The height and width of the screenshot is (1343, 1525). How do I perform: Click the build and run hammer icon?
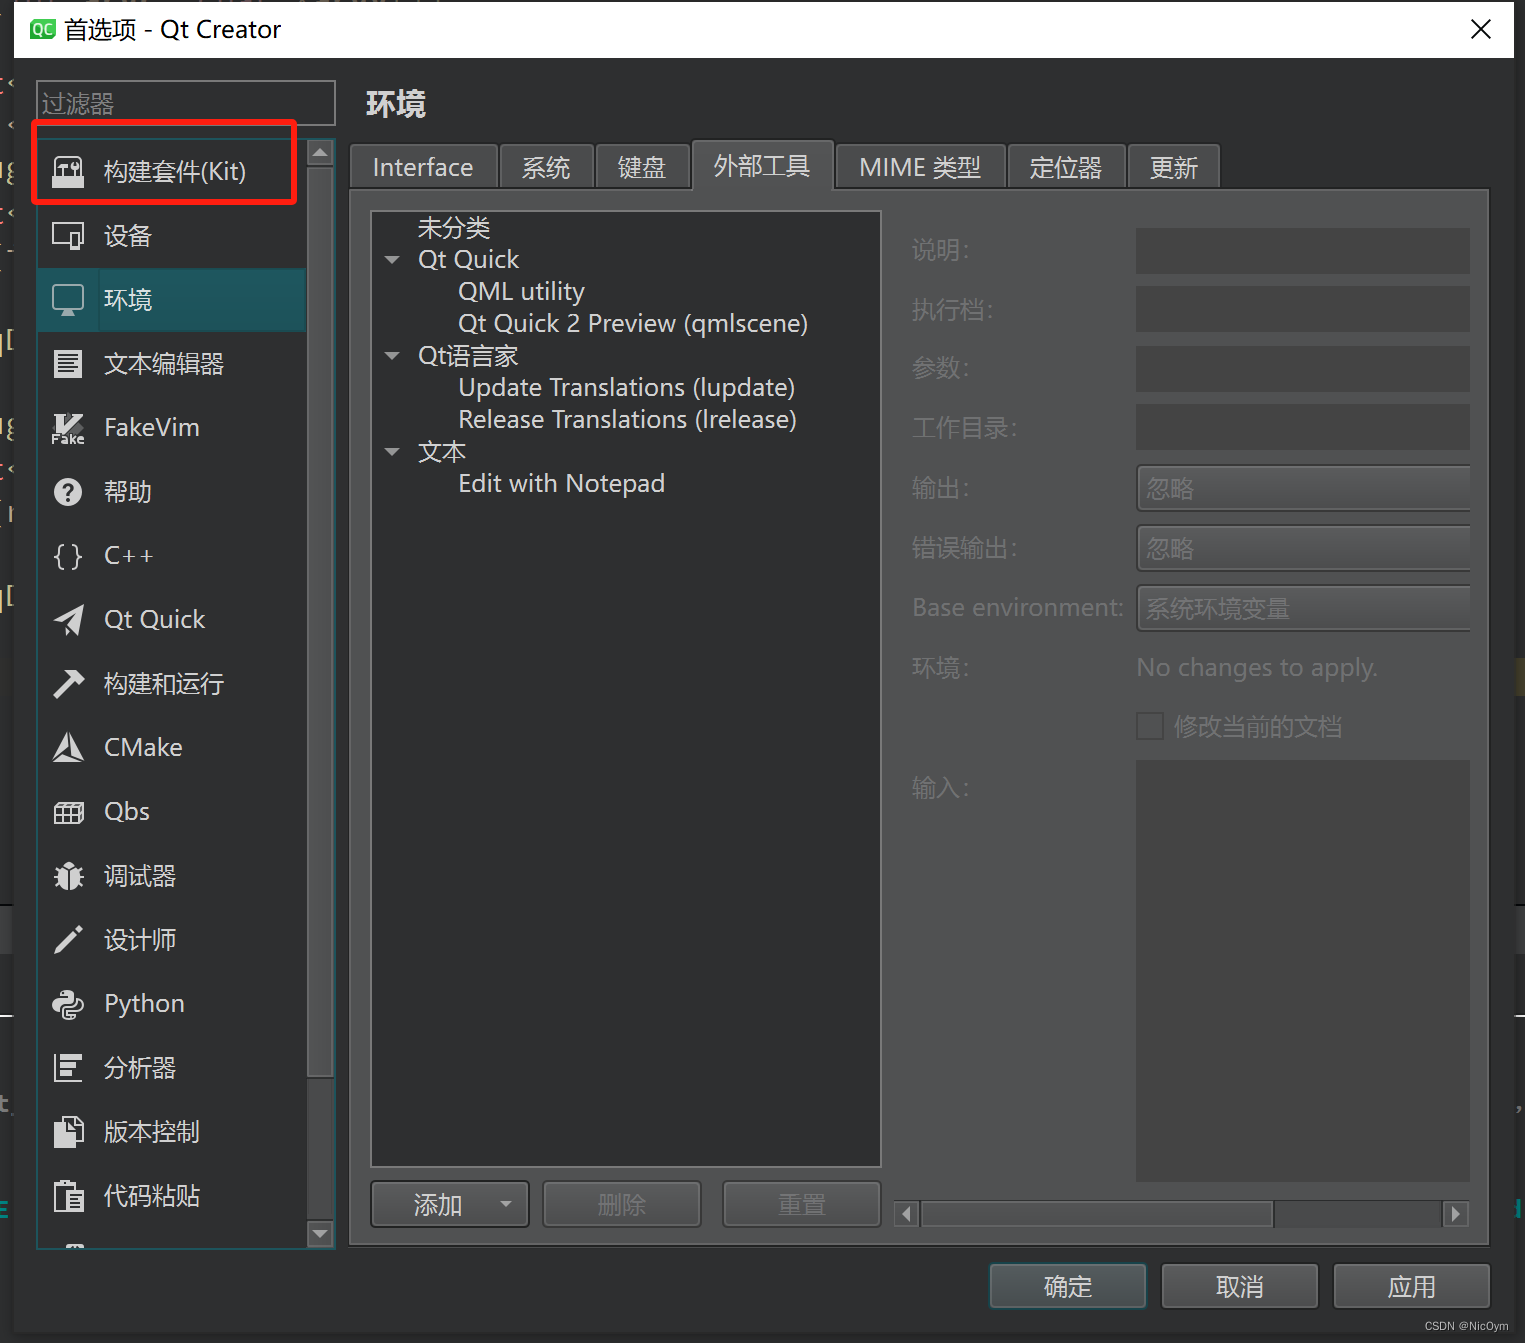pos(68,684)
